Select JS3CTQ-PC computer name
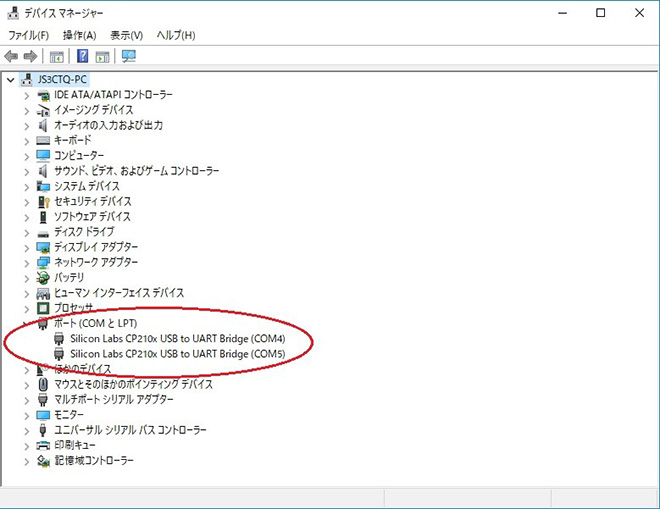 (62, 79)
